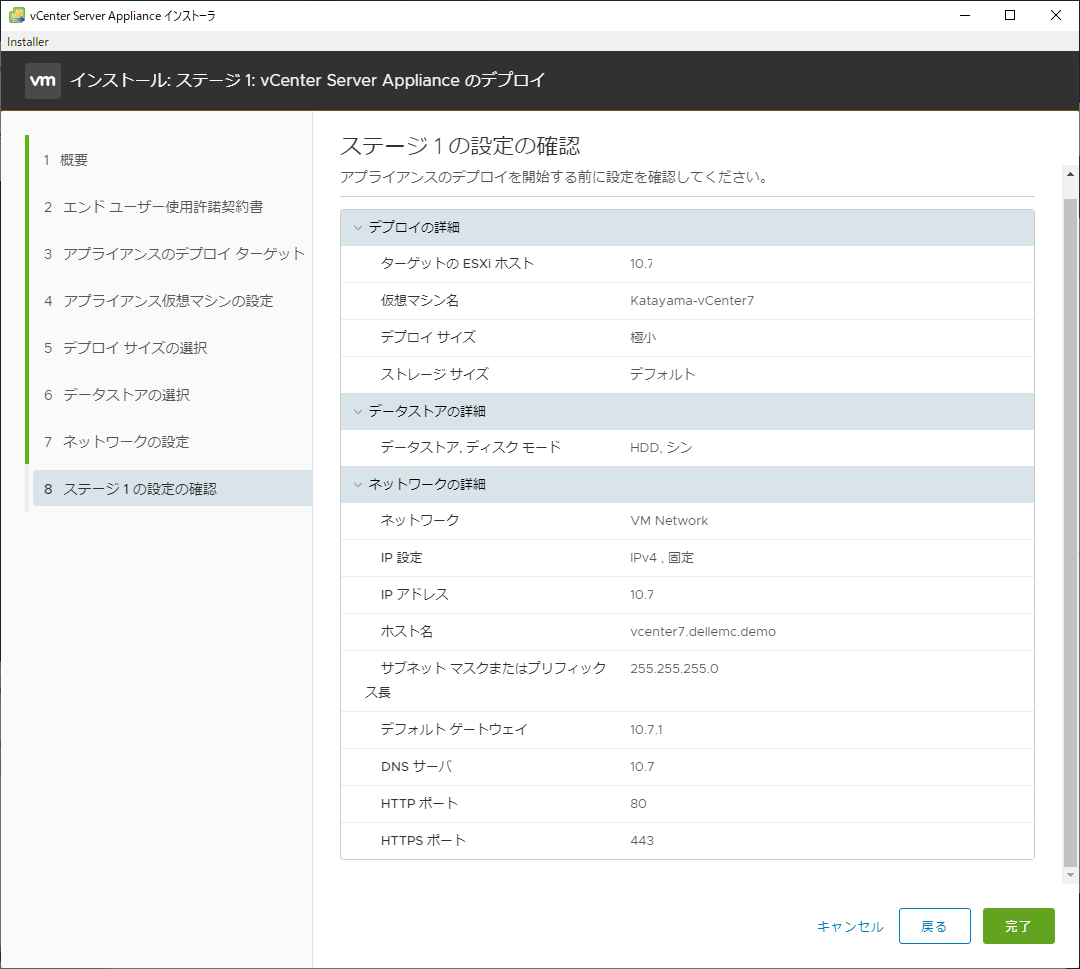Click the 仮想マシン名 label
This screenshot has width=1080, height=969.
point(419,301)
